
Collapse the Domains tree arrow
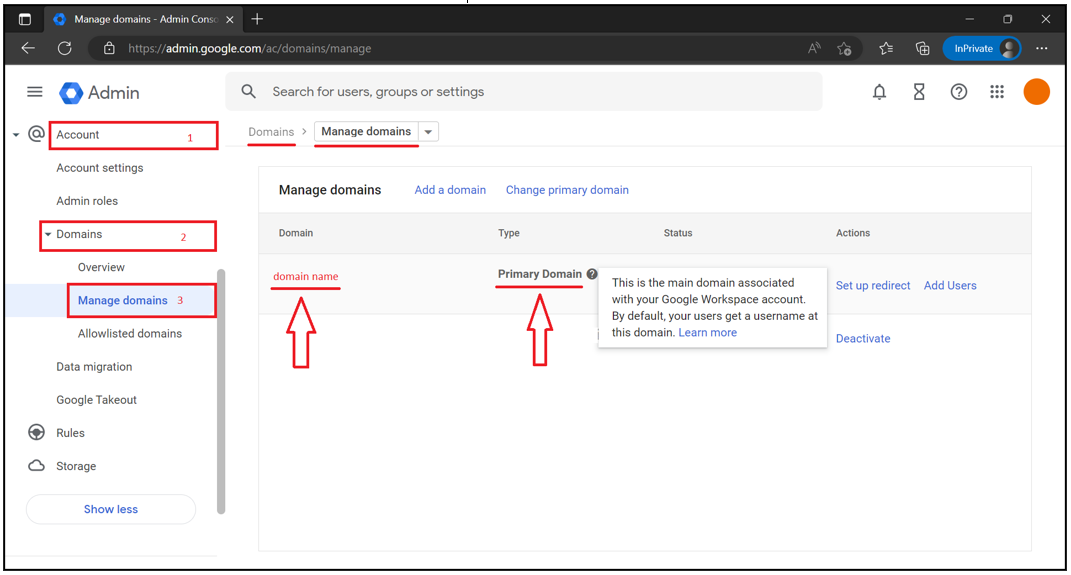pyautogui.click(x=48, y=234)
